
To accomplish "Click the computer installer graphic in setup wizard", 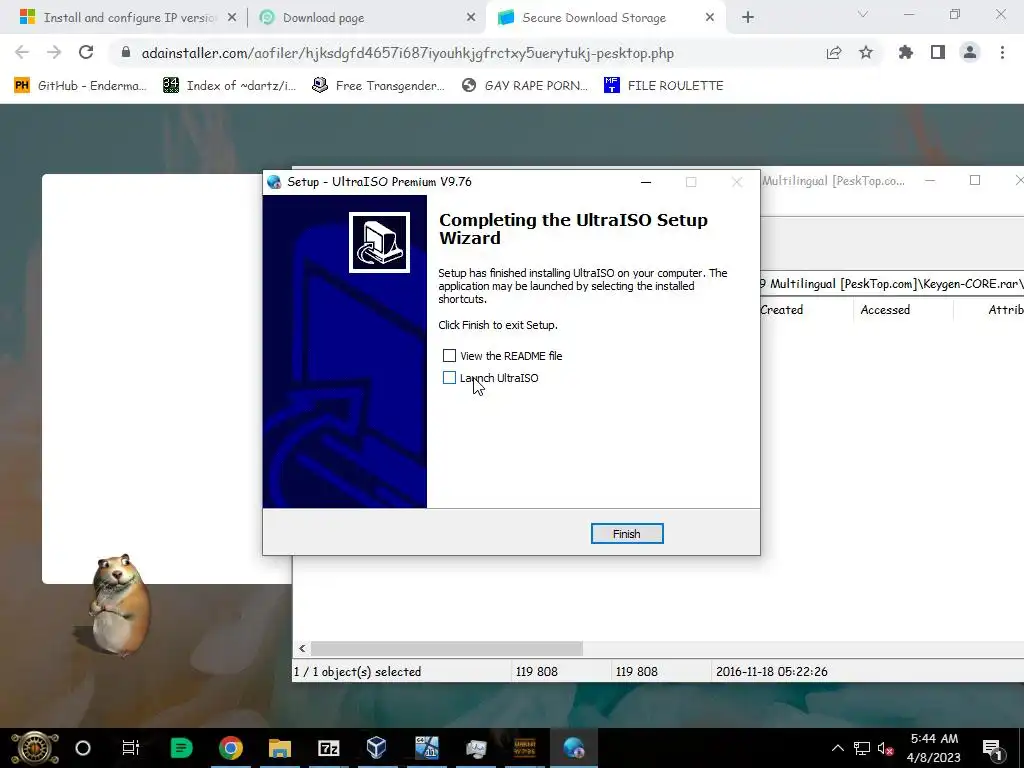I will (x=379, y=242).
